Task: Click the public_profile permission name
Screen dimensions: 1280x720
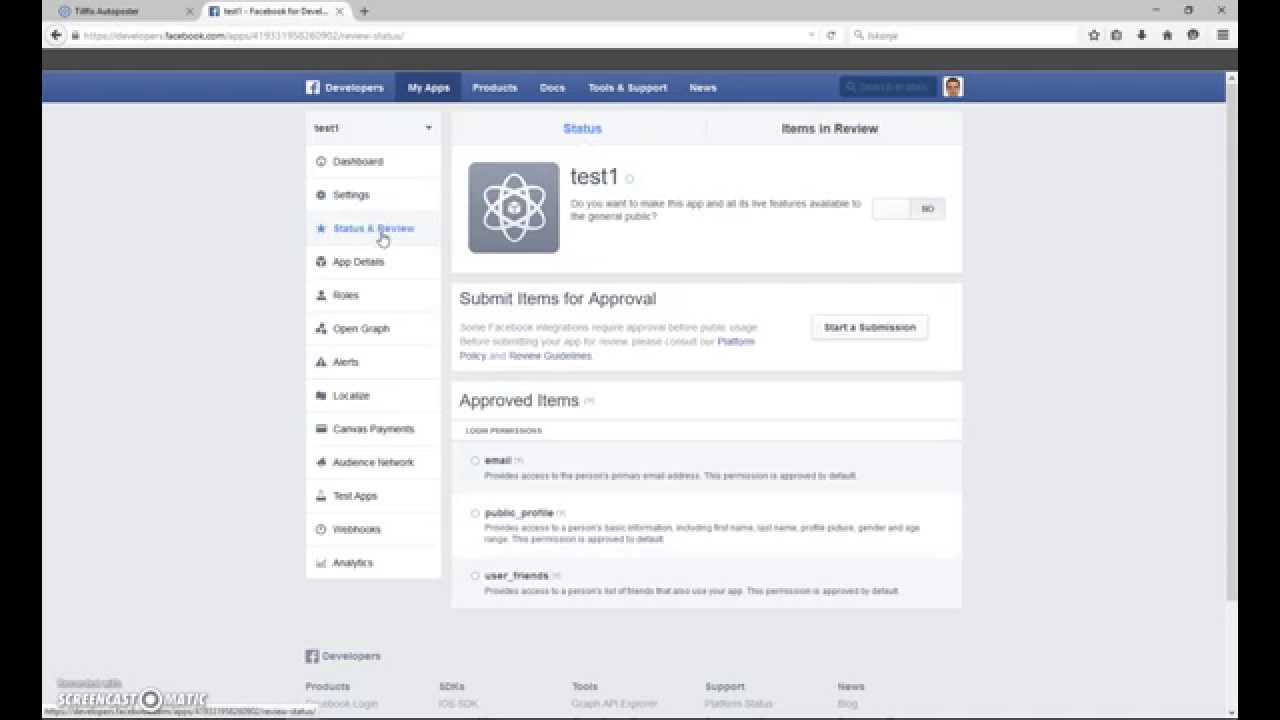Action: [x=519, y=514]
